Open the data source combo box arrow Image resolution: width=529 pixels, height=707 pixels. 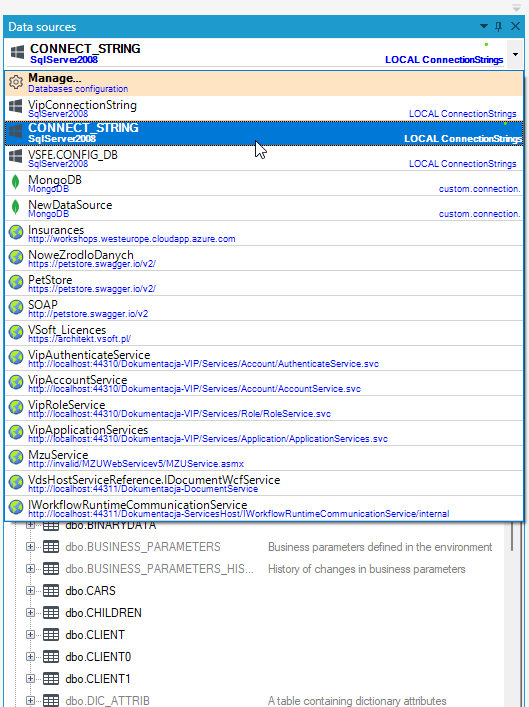(515, 54)
